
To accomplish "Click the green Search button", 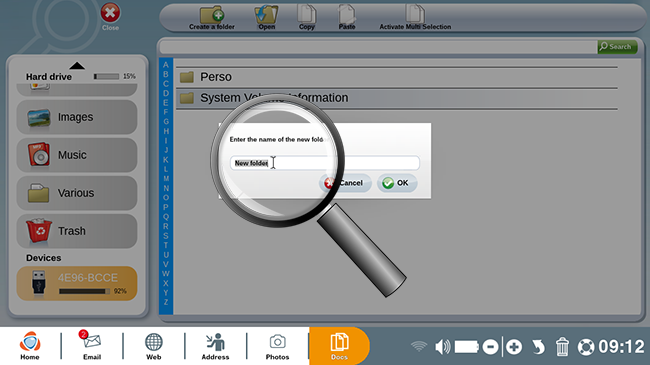I will point(617,46).
